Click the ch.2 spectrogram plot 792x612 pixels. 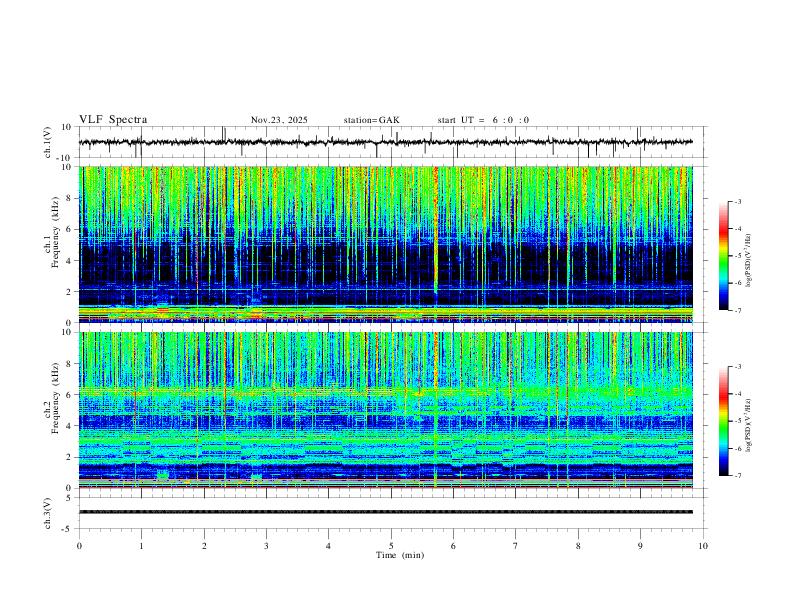pos(385,410)
